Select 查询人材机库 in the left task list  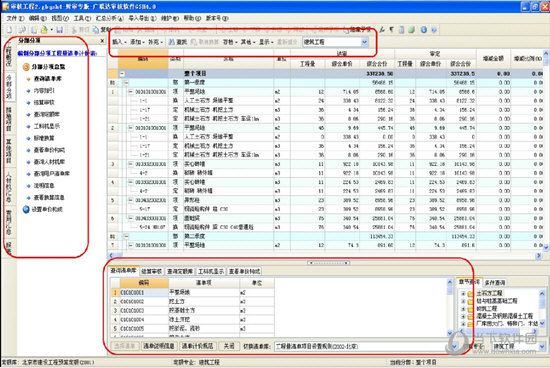click(49, 162)
